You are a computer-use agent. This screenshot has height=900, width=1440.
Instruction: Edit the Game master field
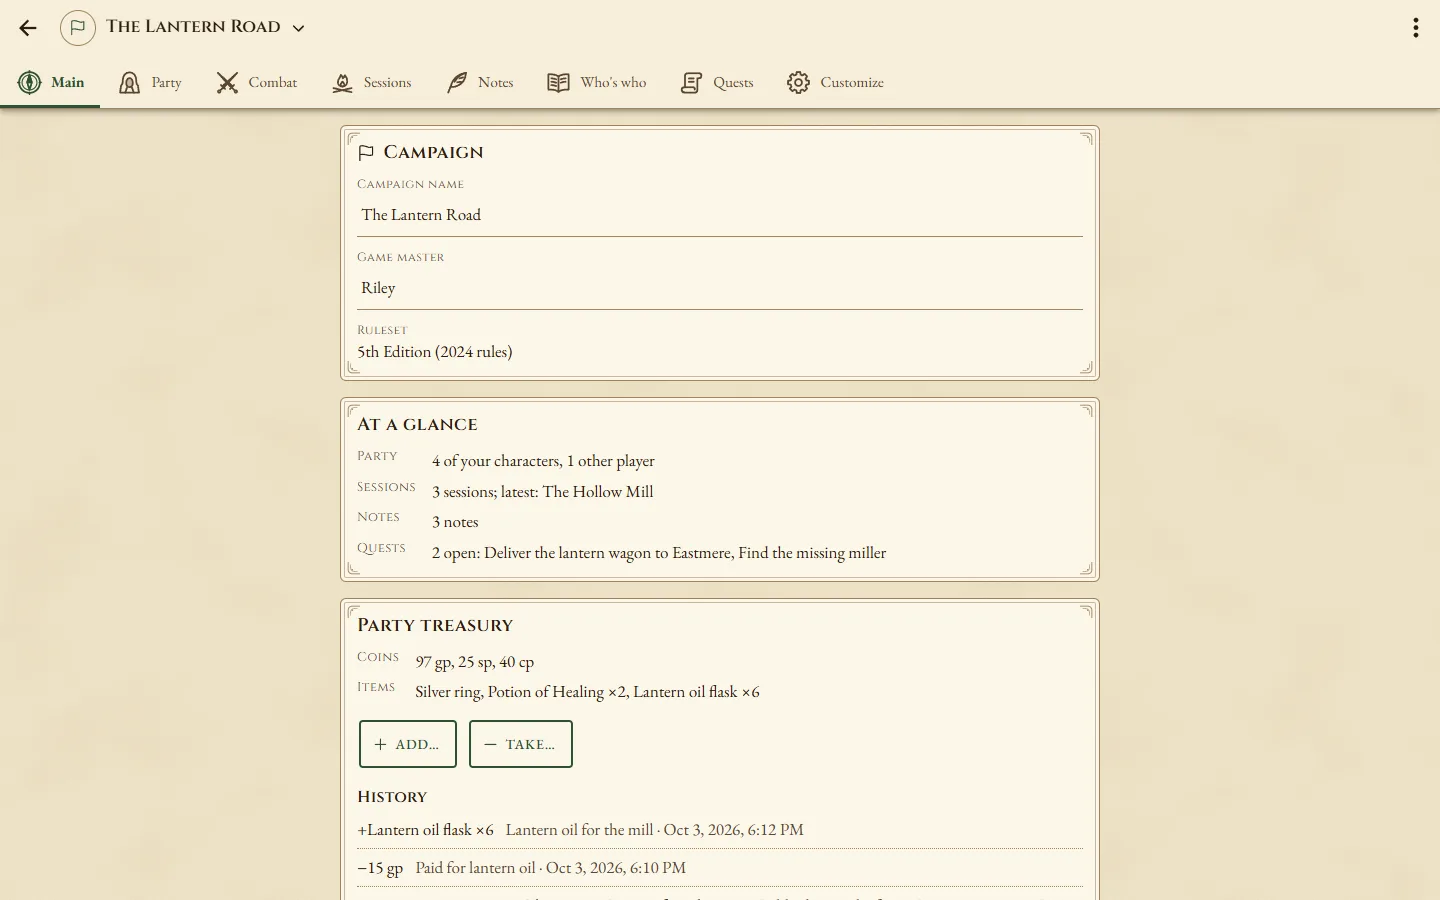click(x=720, y=288)
